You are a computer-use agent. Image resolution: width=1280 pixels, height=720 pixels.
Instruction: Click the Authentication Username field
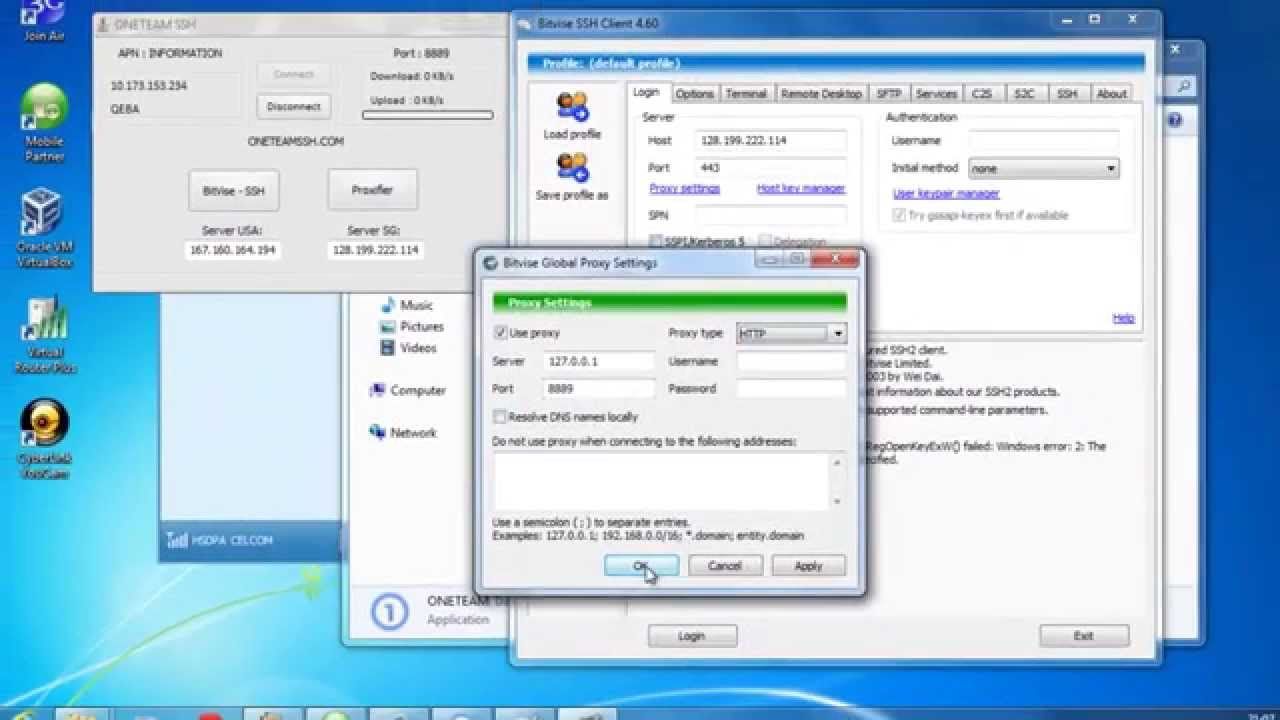tap(1043, 141)
